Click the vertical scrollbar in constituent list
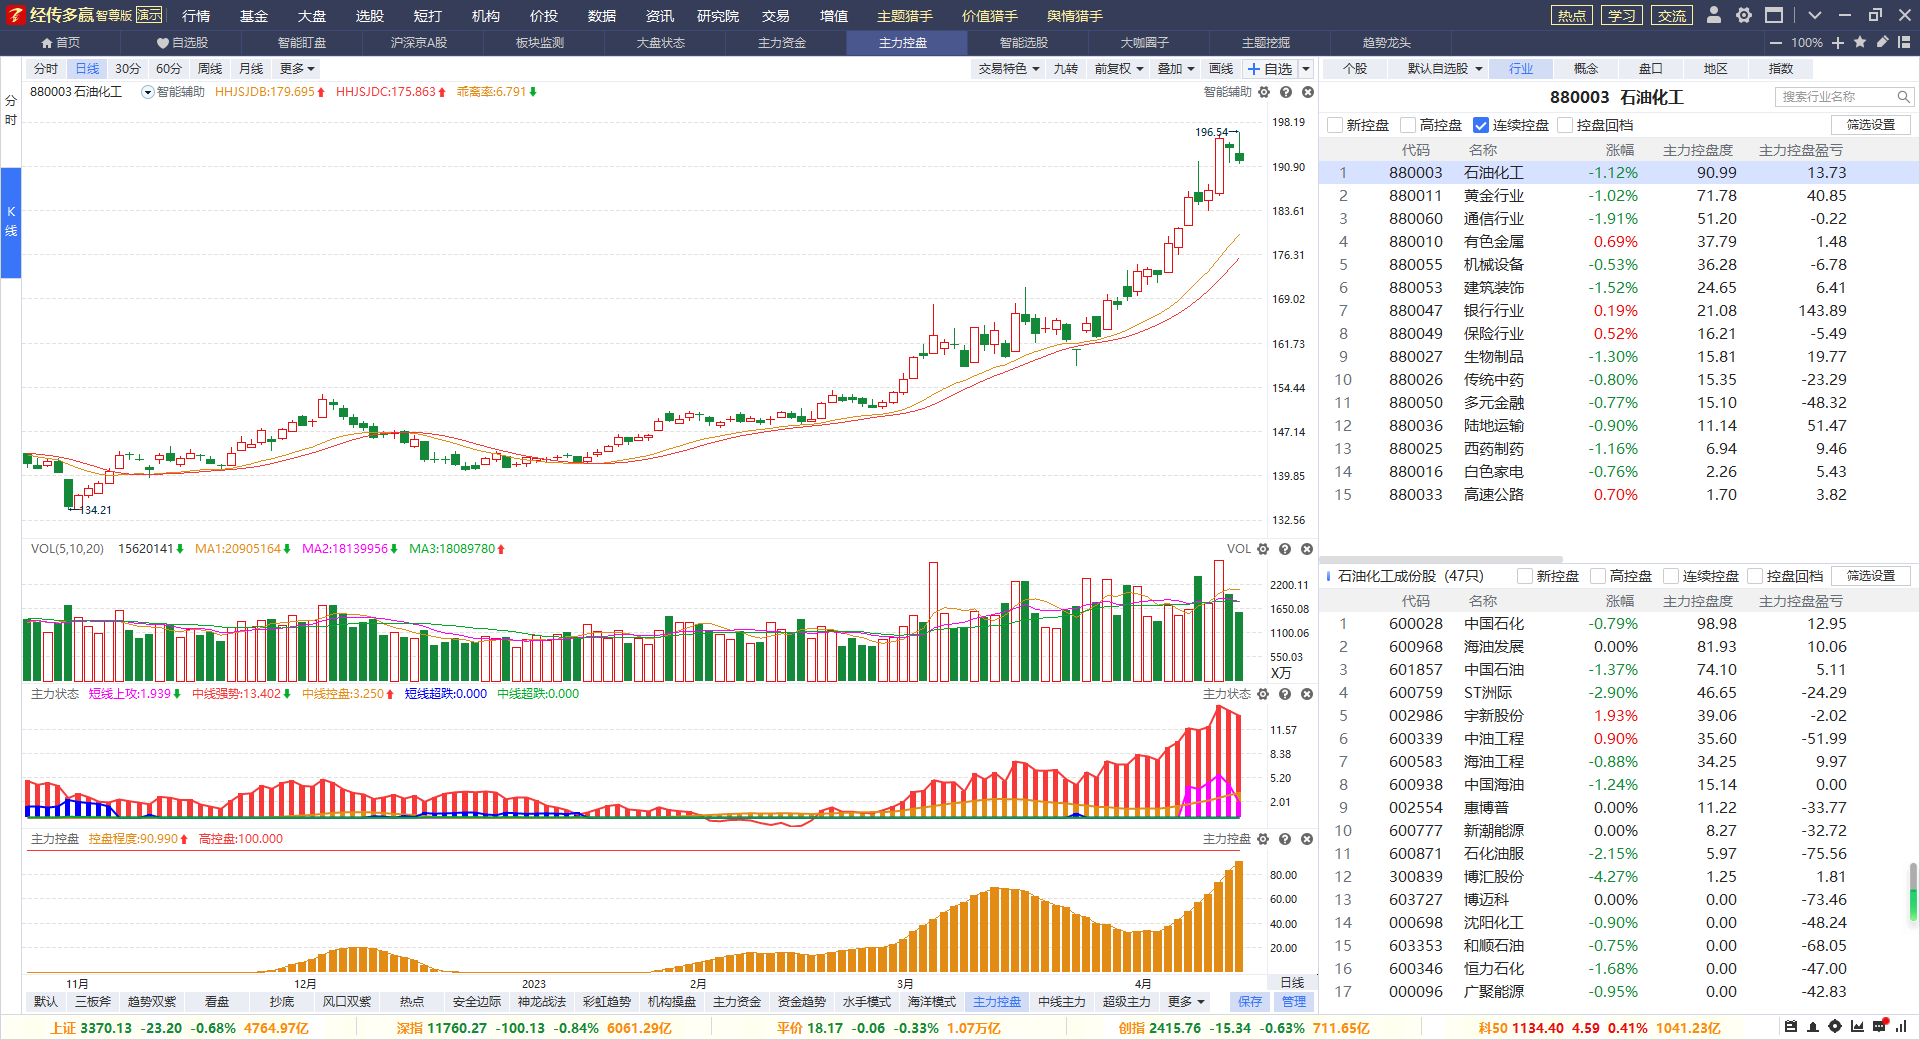 [1913, 891]
